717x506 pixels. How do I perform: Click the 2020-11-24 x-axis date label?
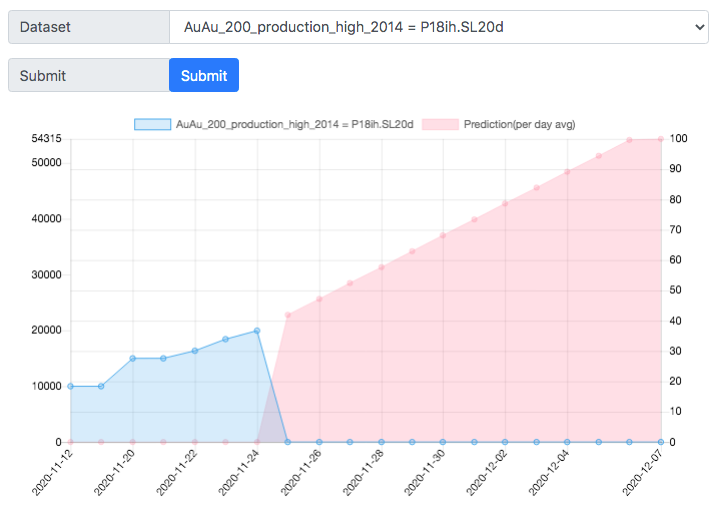click(239, 473)
